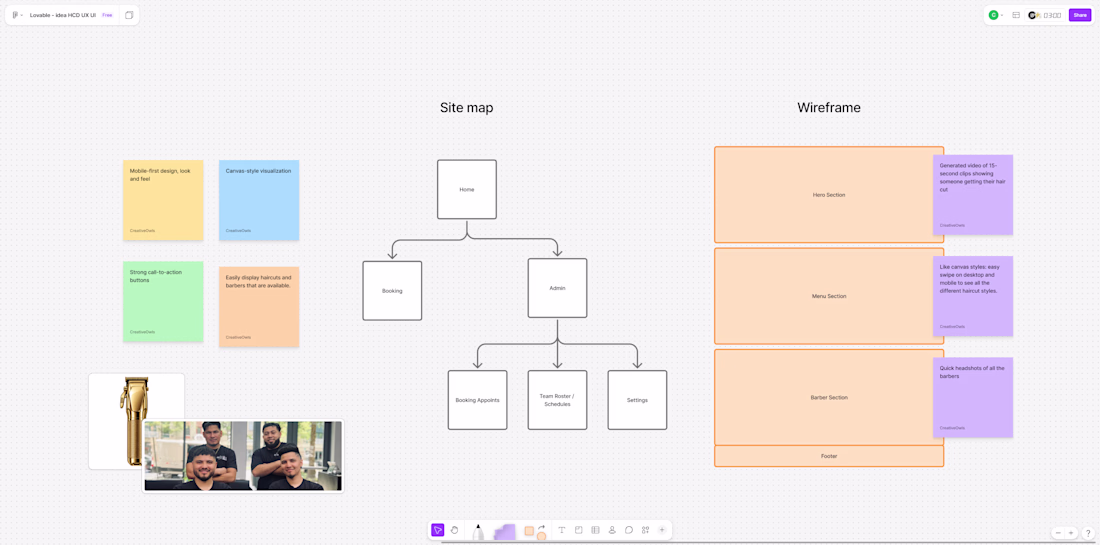This screenshot has height=545, width=1100.
Task: Expand the dropdown beside the avatar
Action: click(x=1002, y=15)
